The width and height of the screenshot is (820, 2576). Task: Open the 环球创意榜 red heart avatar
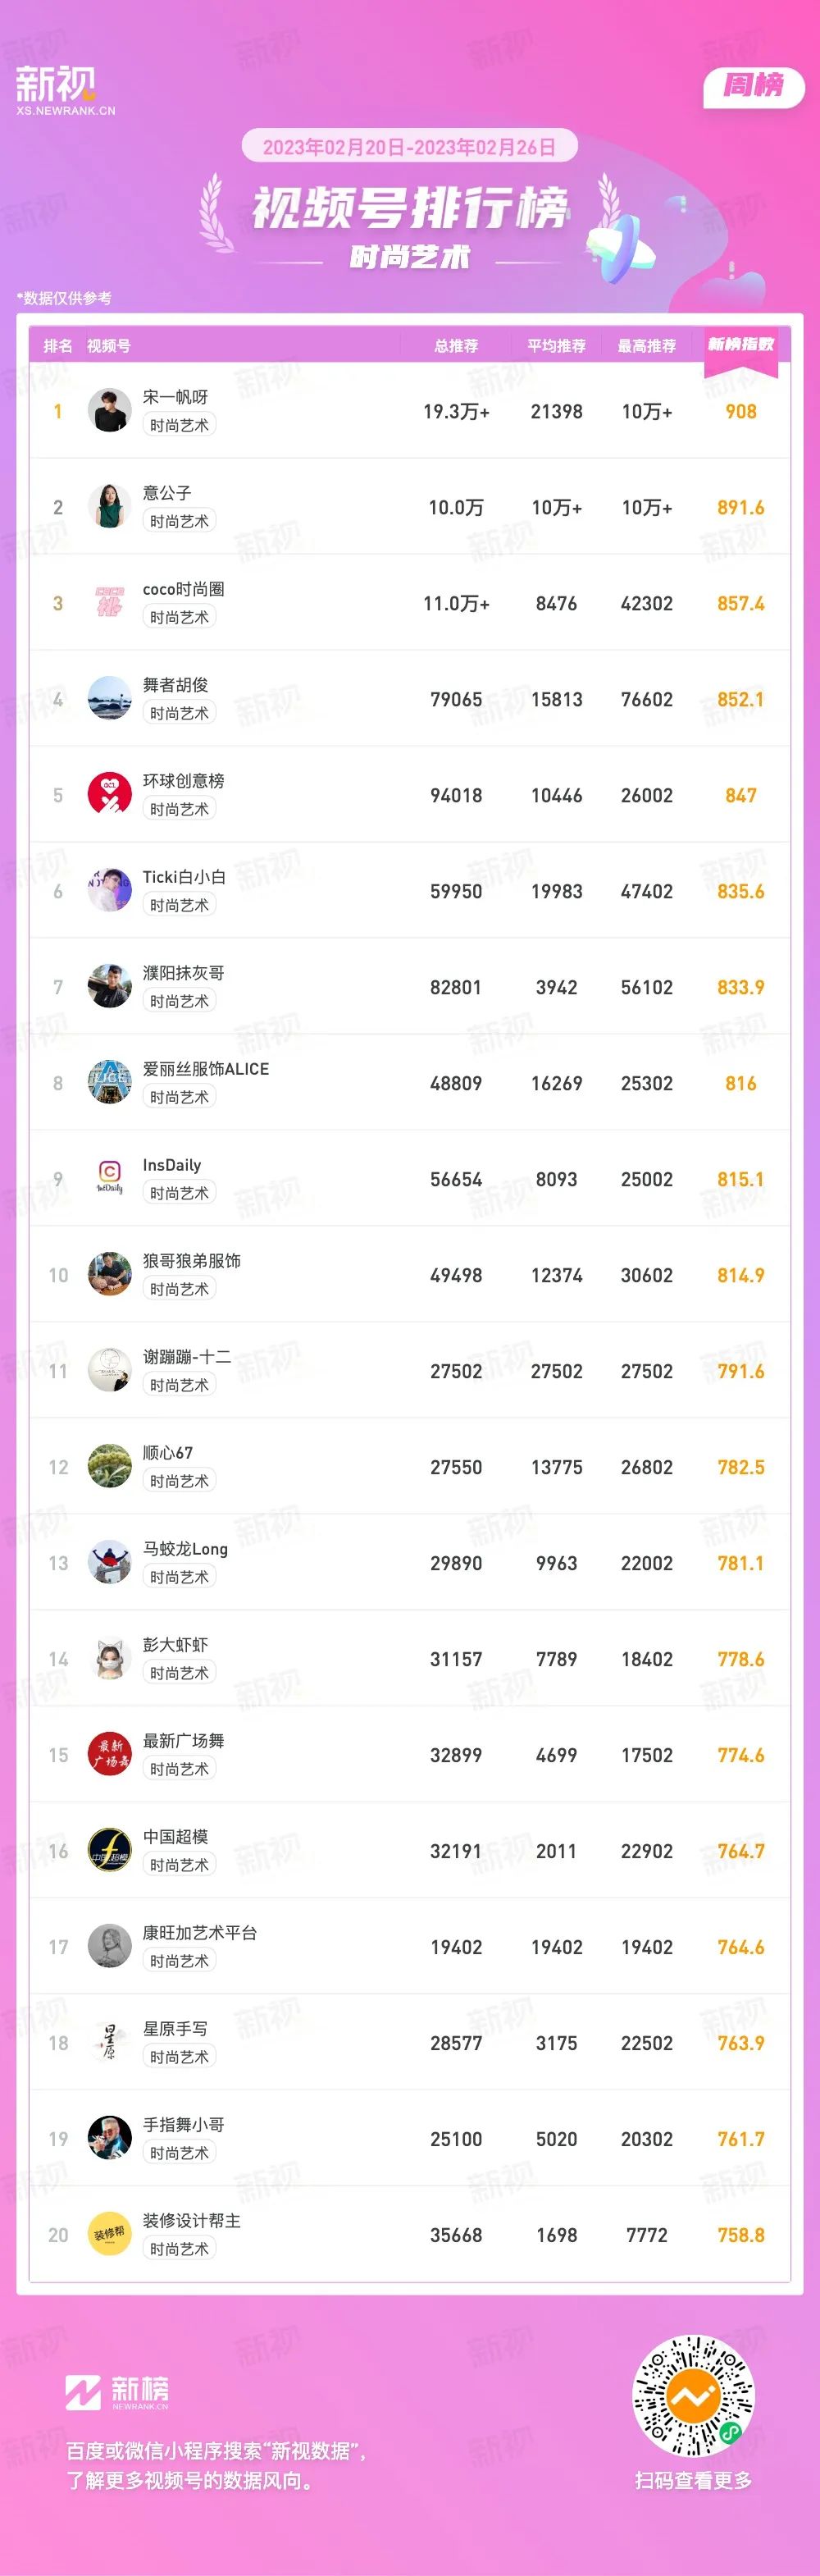pos(110,794)
